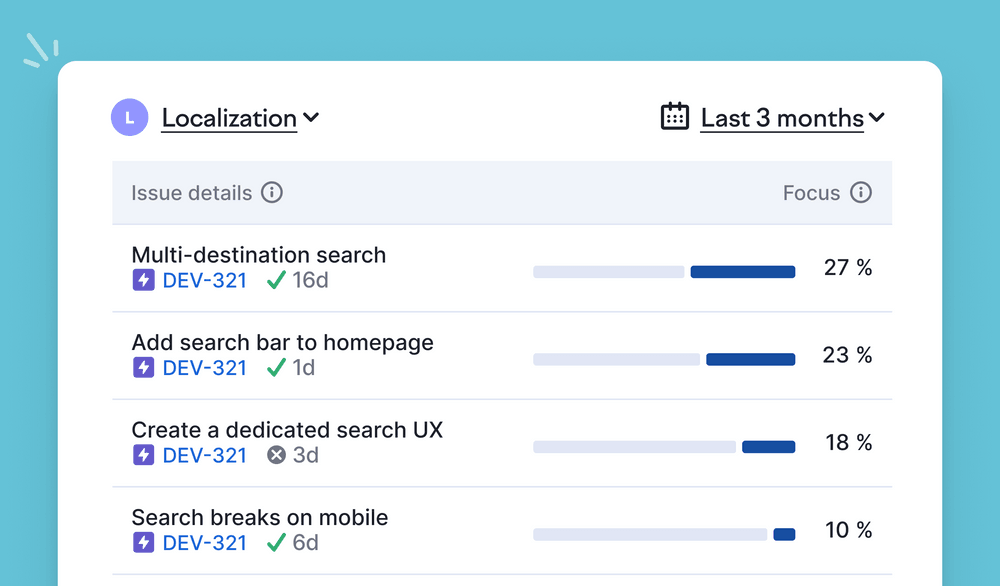
Task: Select the Create a dedicated search UX issue
Action: (x=287, y=430)
